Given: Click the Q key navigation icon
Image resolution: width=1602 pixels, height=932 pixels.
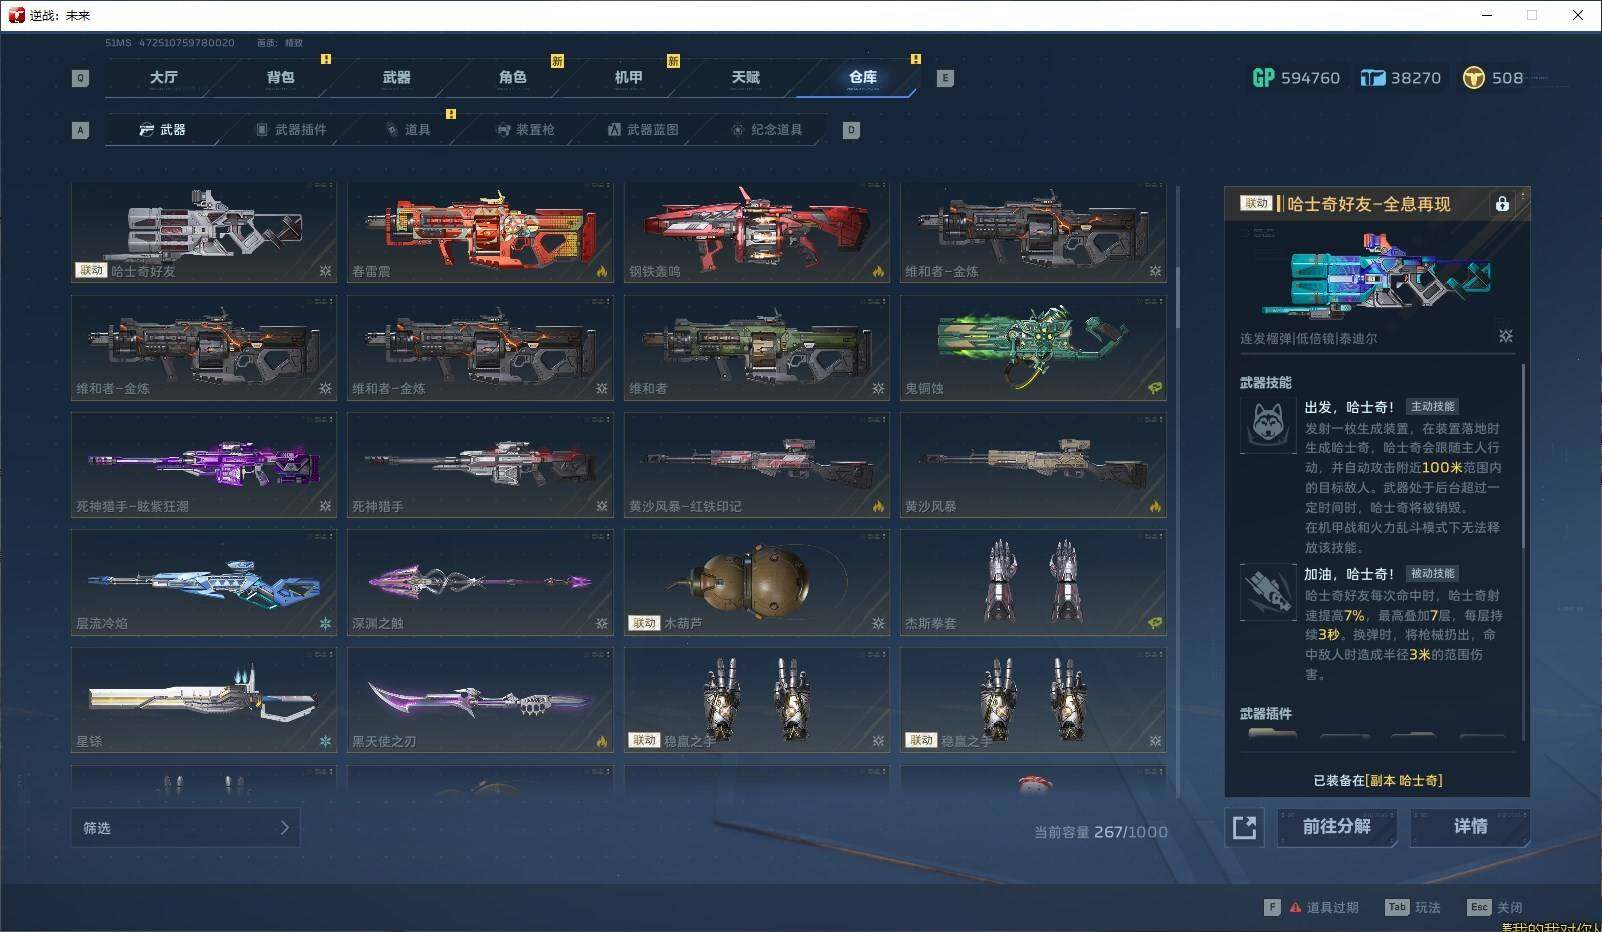Looking at the screenshot, I should [81, 78].
